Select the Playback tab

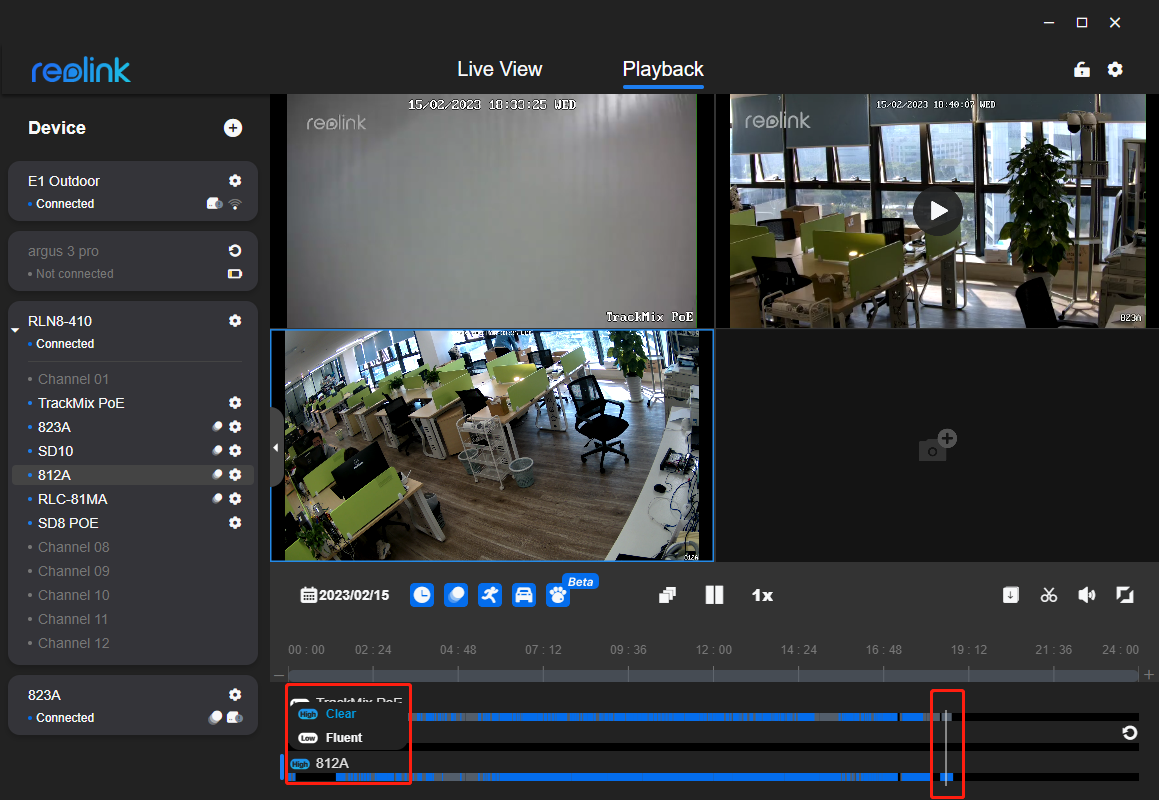click(663, 70)
